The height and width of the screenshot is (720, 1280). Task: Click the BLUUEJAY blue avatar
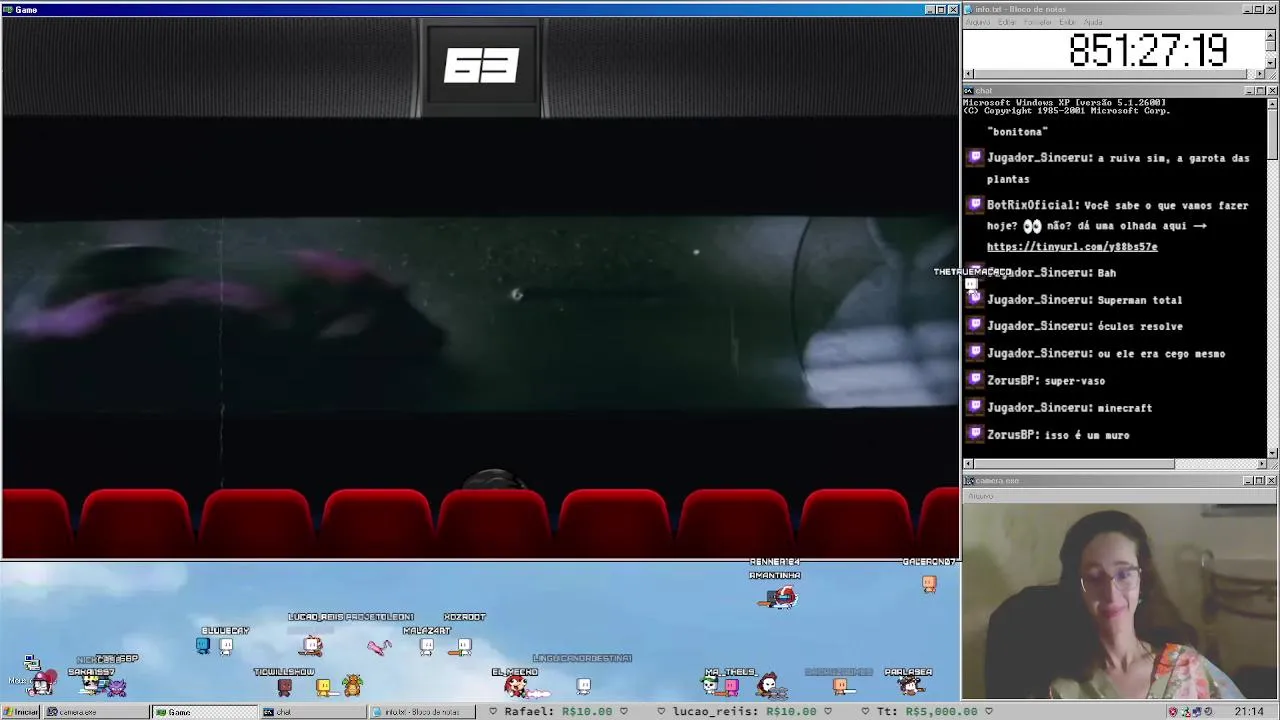coord(203,646)
